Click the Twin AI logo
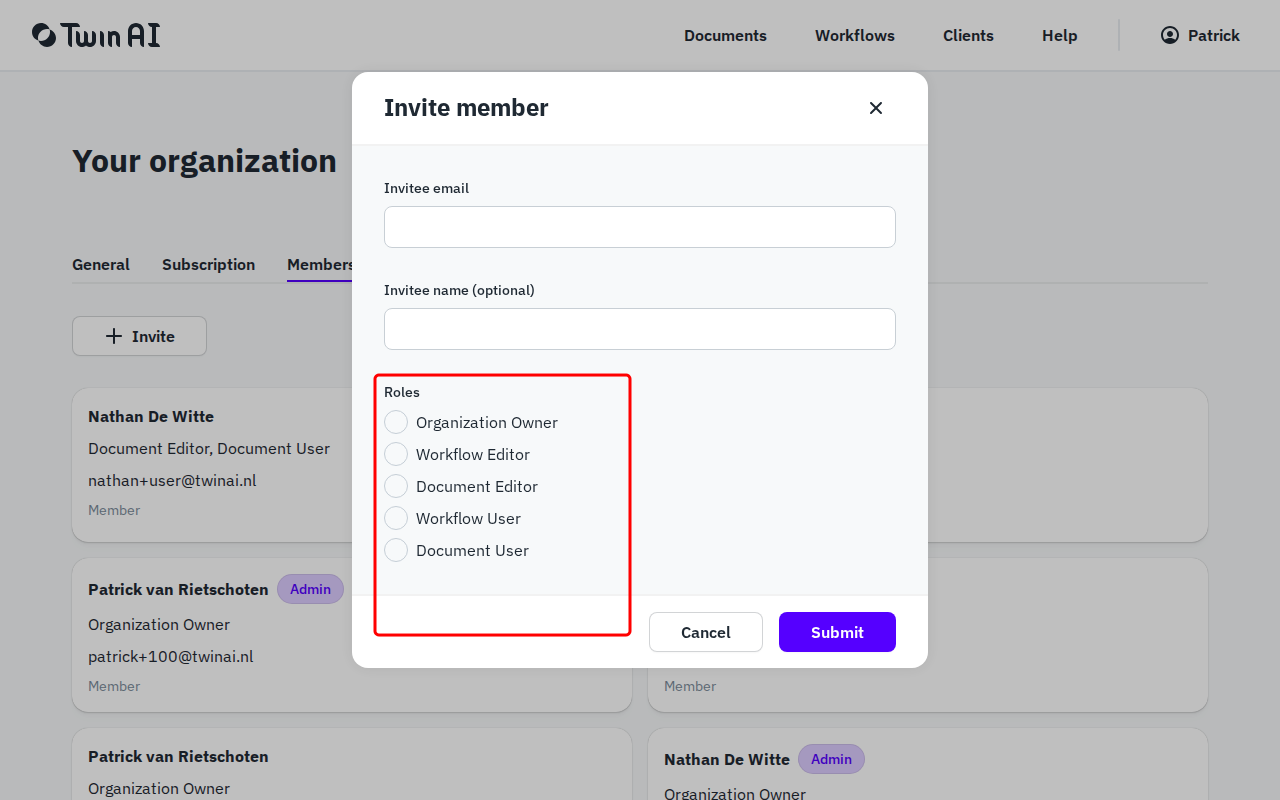Screen dimensions: 1280x800 pos(95,35)
